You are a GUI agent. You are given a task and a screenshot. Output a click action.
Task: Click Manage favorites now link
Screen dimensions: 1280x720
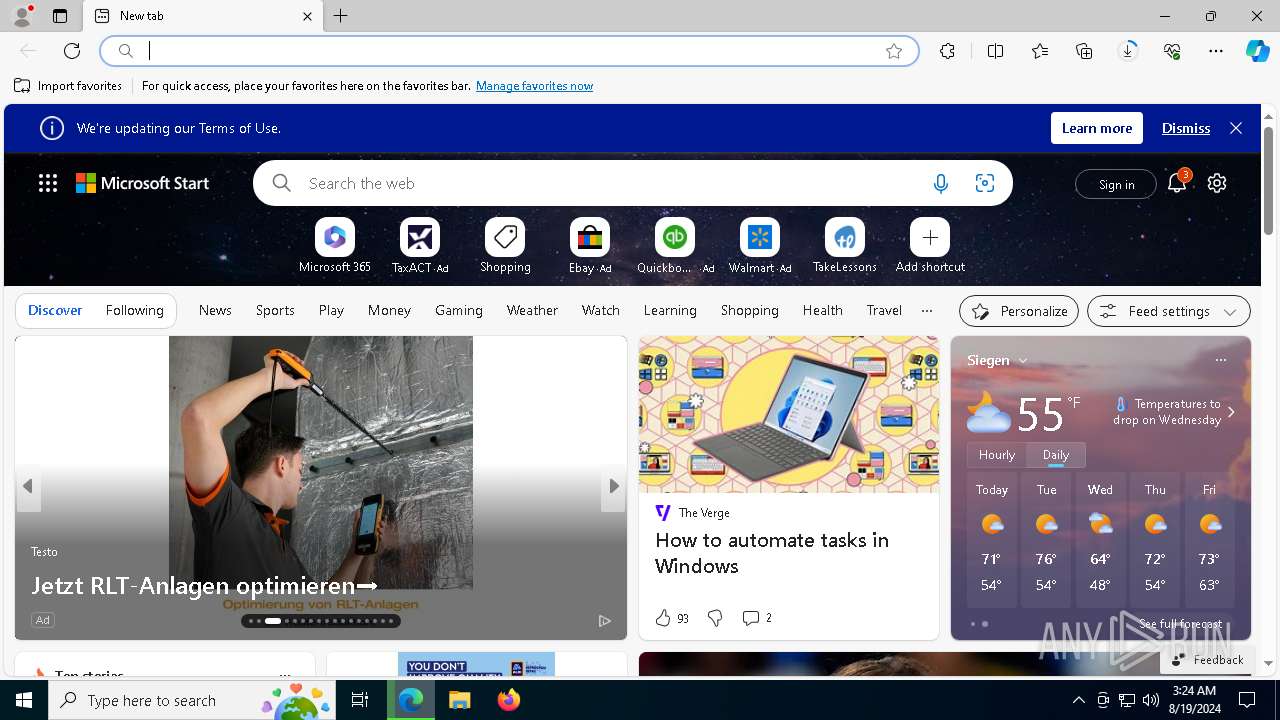(x=534, y=86)
